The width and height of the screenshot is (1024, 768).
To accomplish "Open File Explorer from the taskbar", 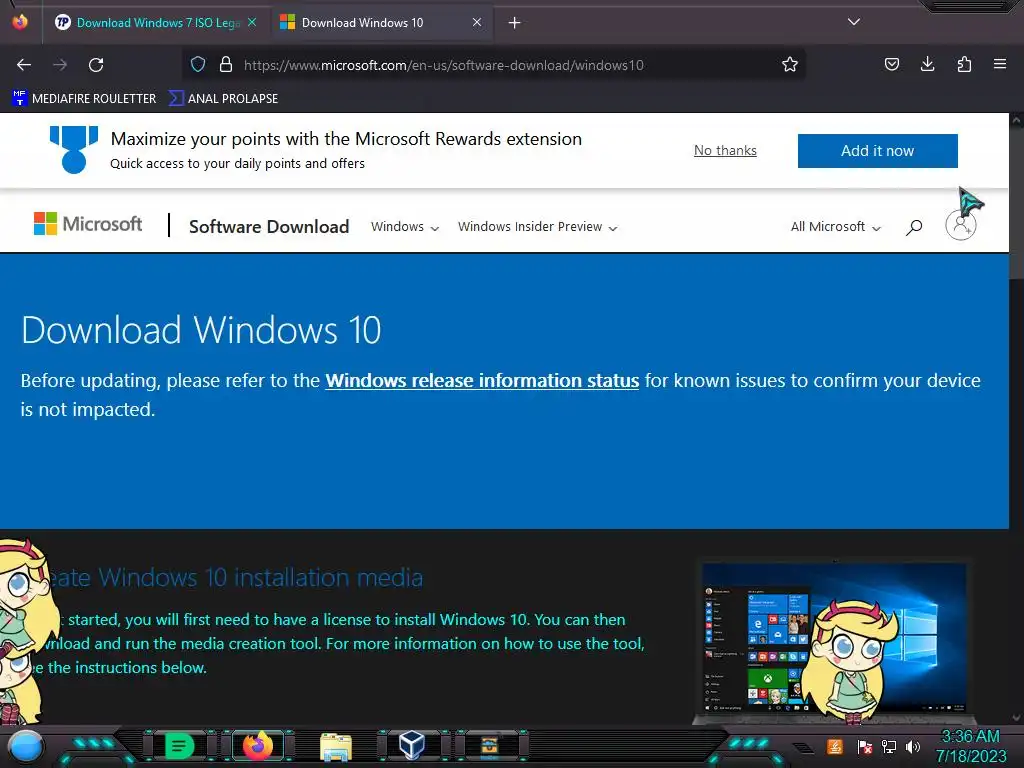I will pos(336,746).
